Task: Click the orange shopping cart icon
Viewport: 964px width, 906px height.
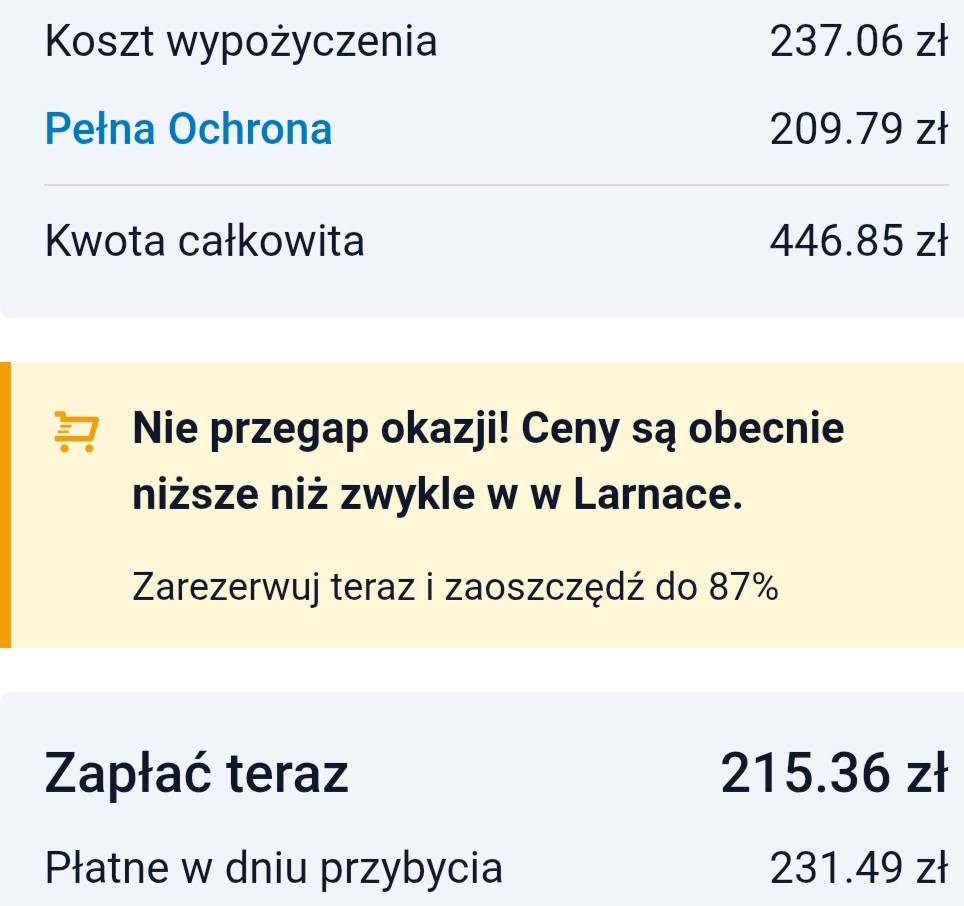Action: click(76, 431)
